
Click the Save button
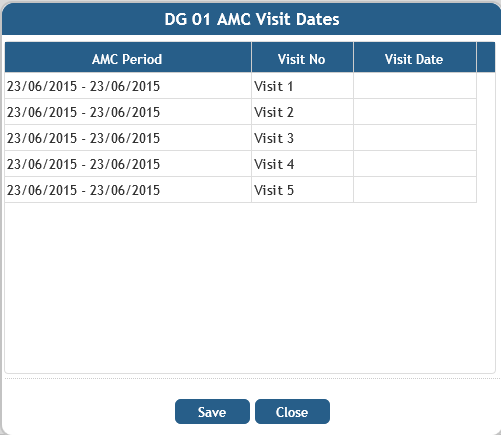click(x=212, y=412)
